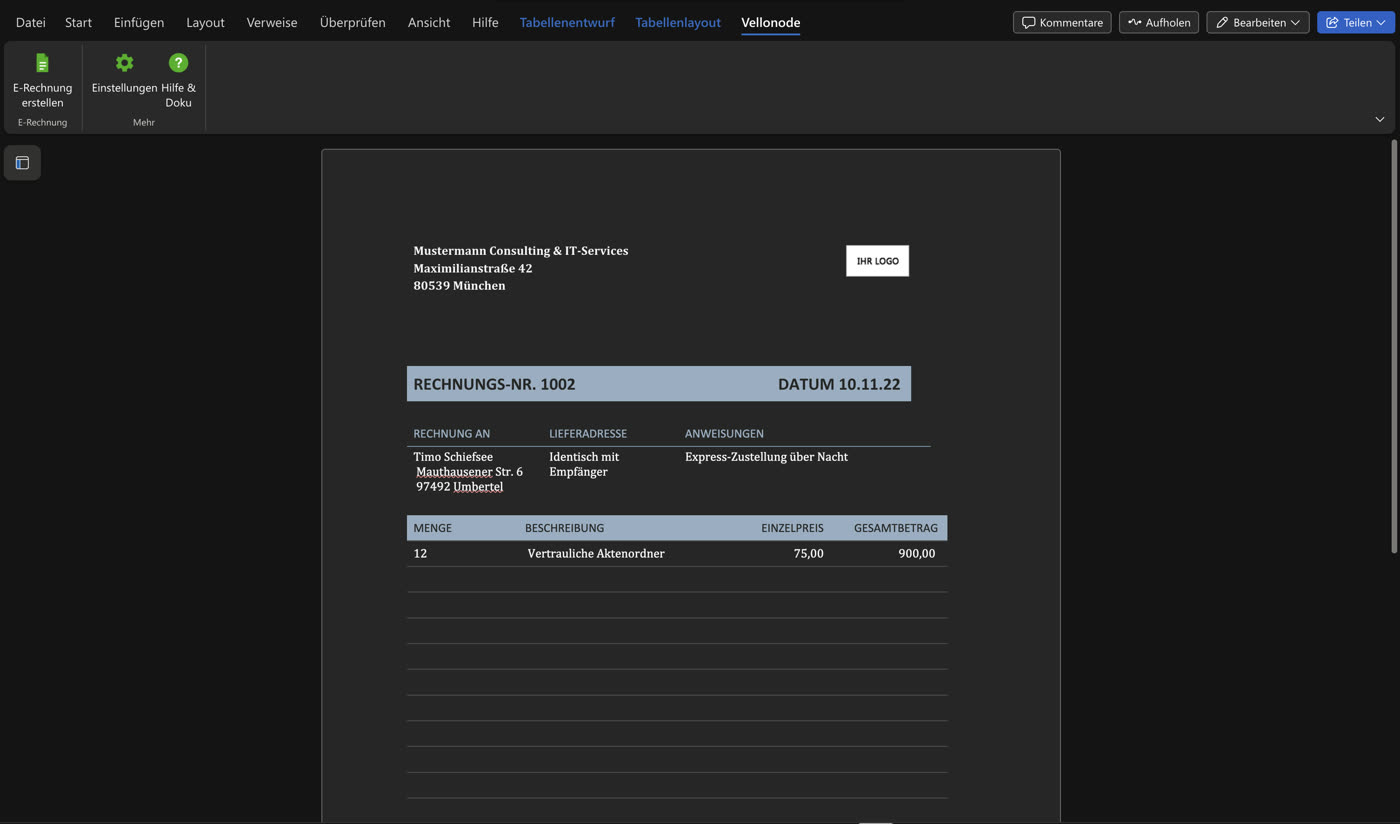The image size is (1400, 824).
Task: Click the company name Mustermann Consulting & IT-Services
Action: [521, 251]
